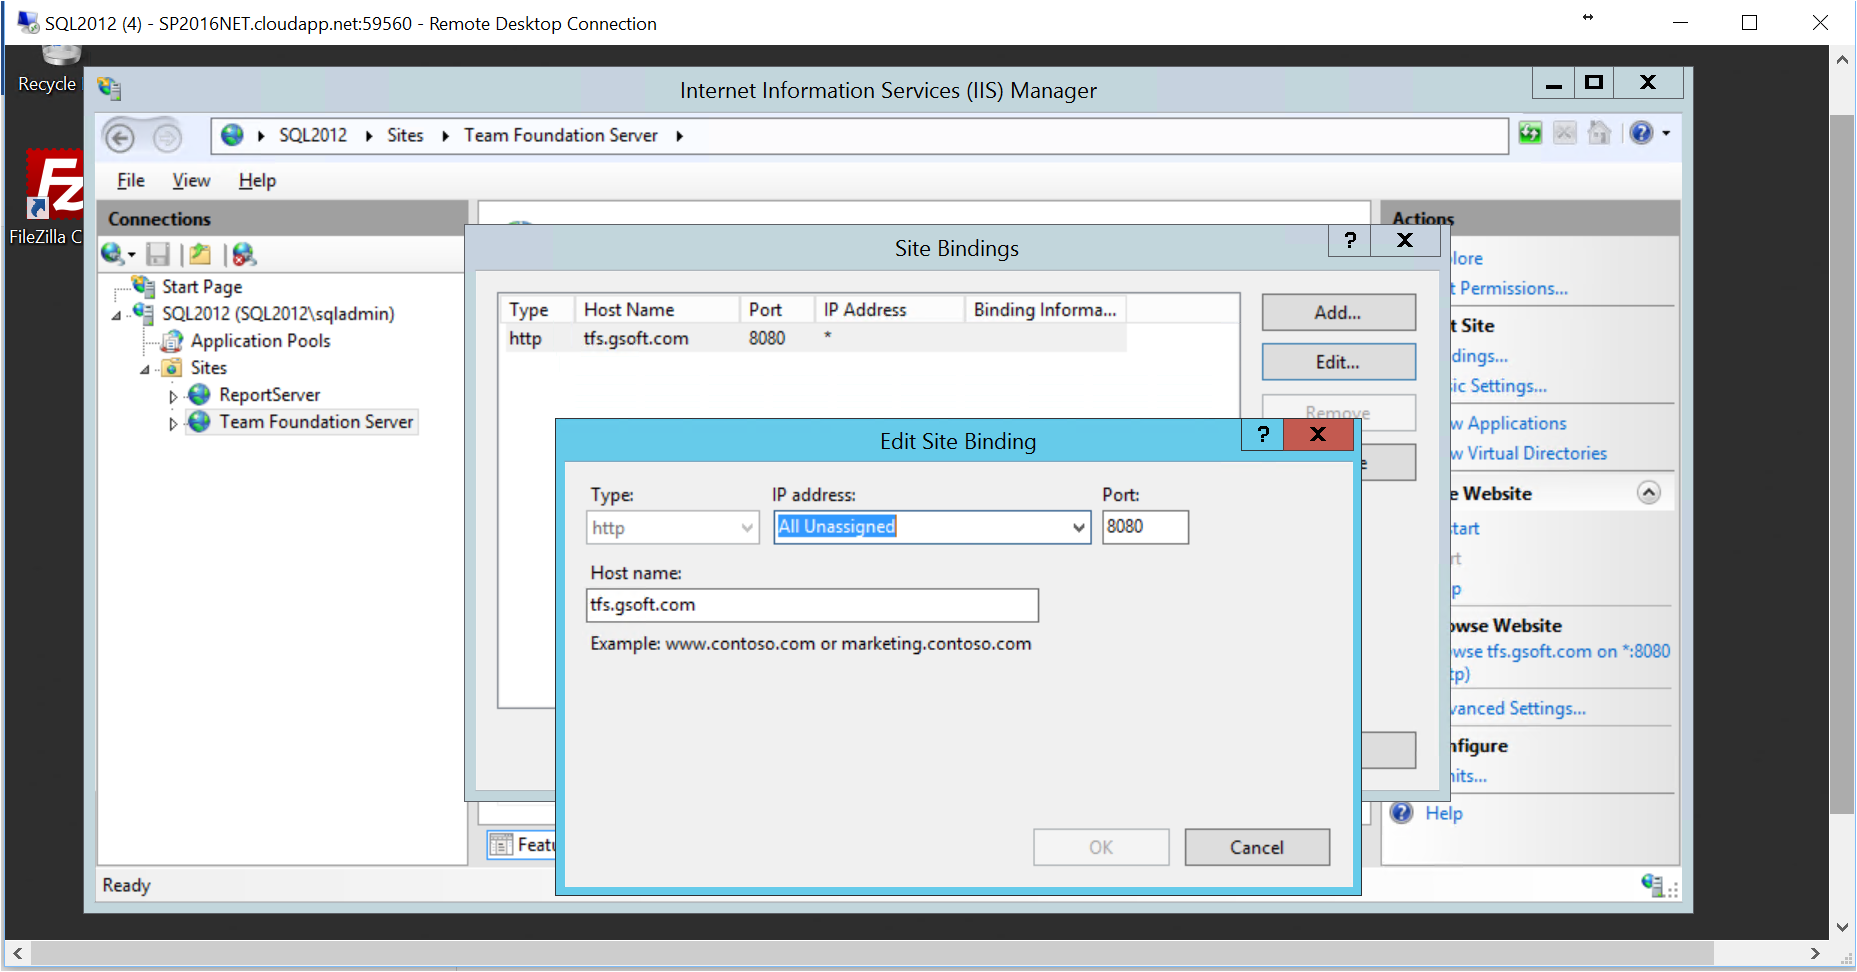Expand the ReportServer tree node
Screen dimensions: 1857x972
pyautogui.click(x=172, y=394)
